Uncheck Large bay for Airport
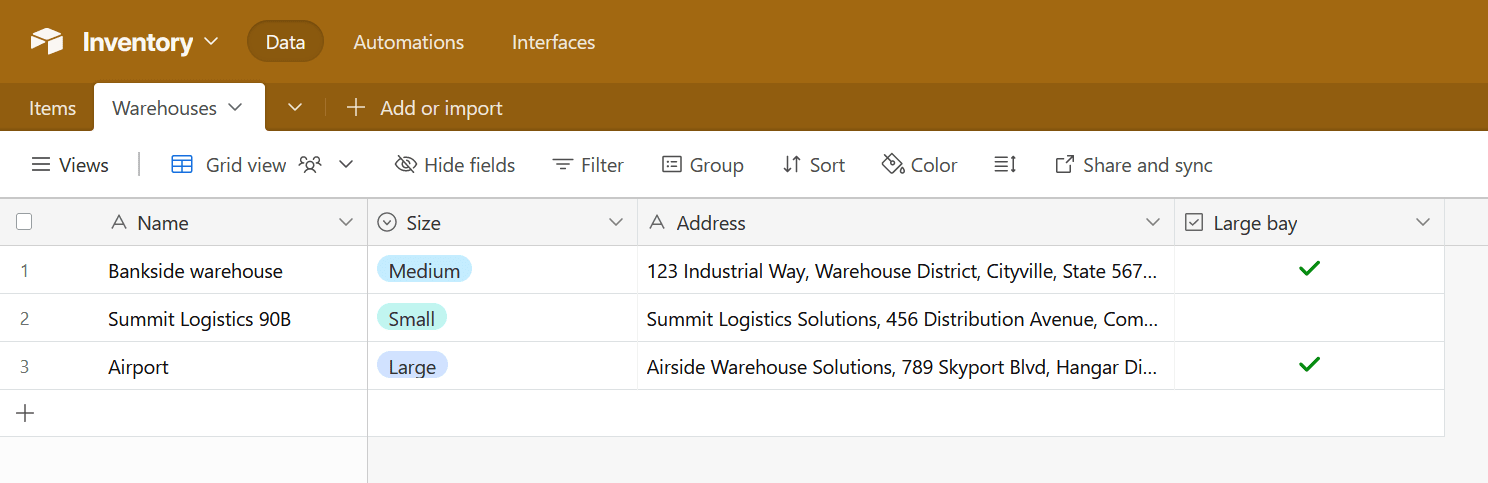This screenshot has width=1488, height=483. point(1309,364)
